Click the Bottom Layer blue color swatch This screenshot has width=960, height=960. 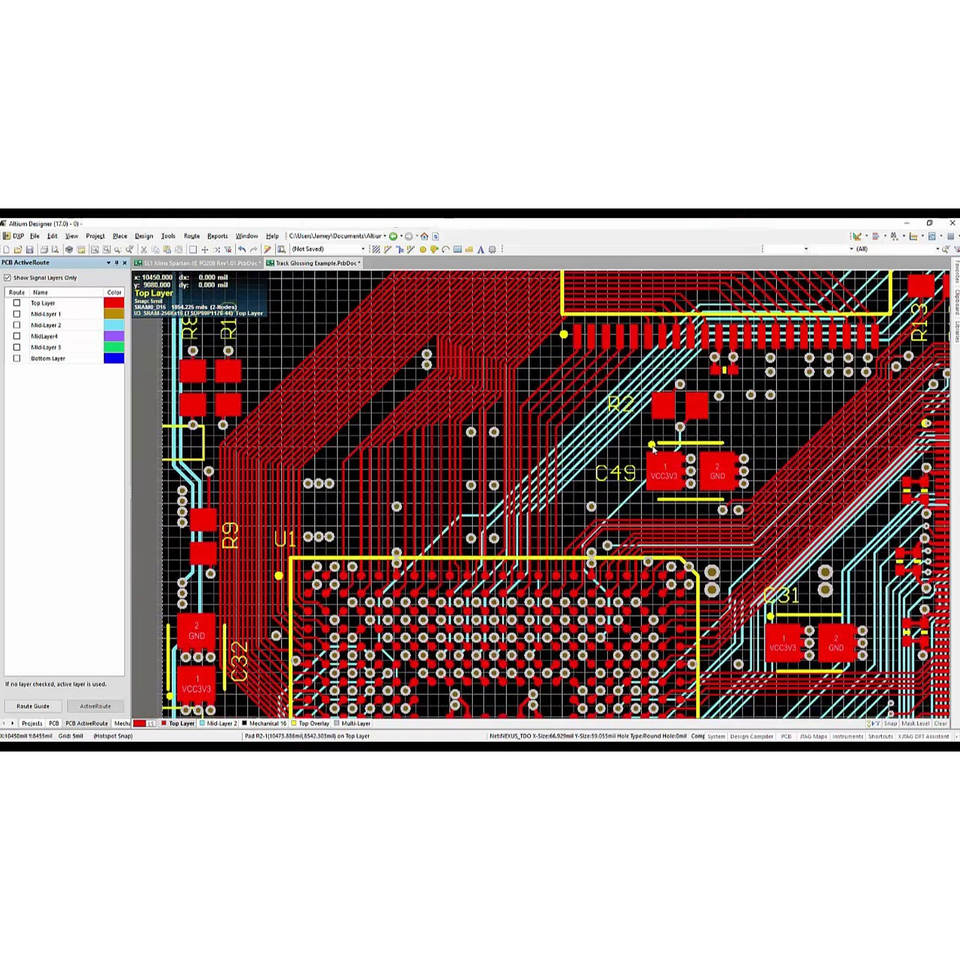114,358
